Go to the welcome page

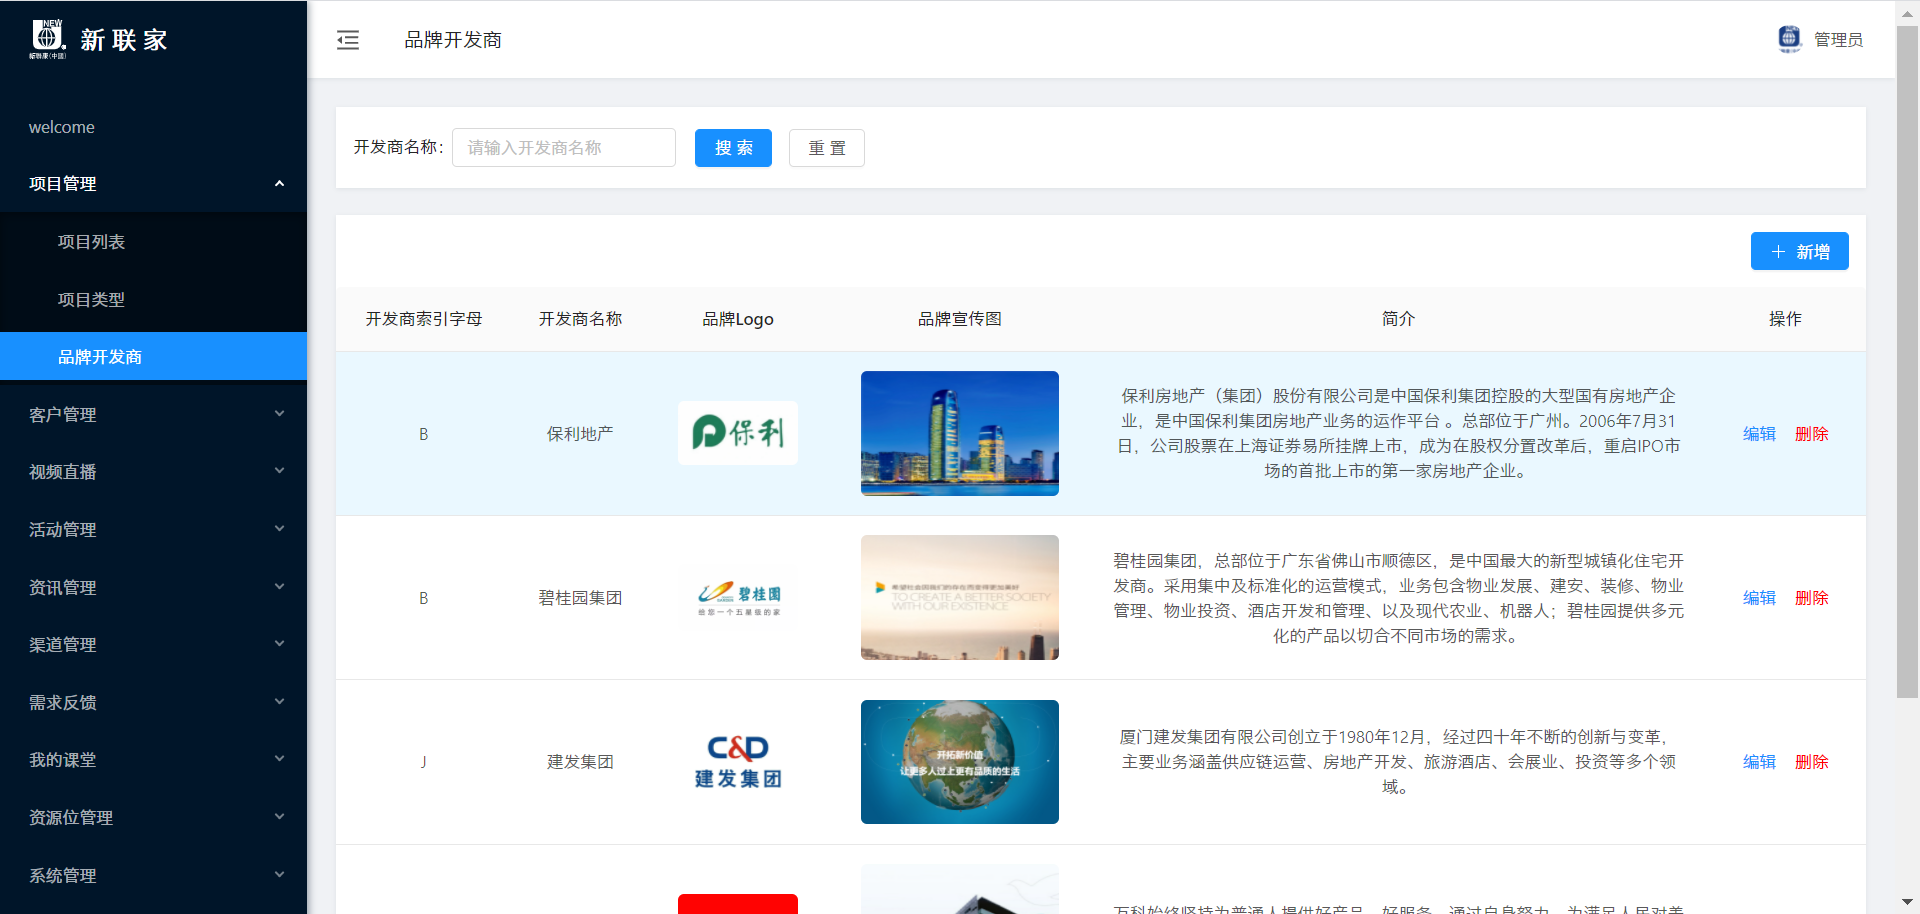153,127
